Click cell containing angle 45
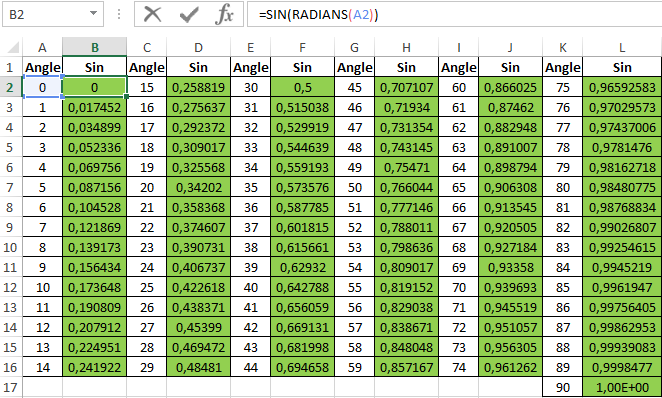The image size is (662, 398). pos(355,87)
